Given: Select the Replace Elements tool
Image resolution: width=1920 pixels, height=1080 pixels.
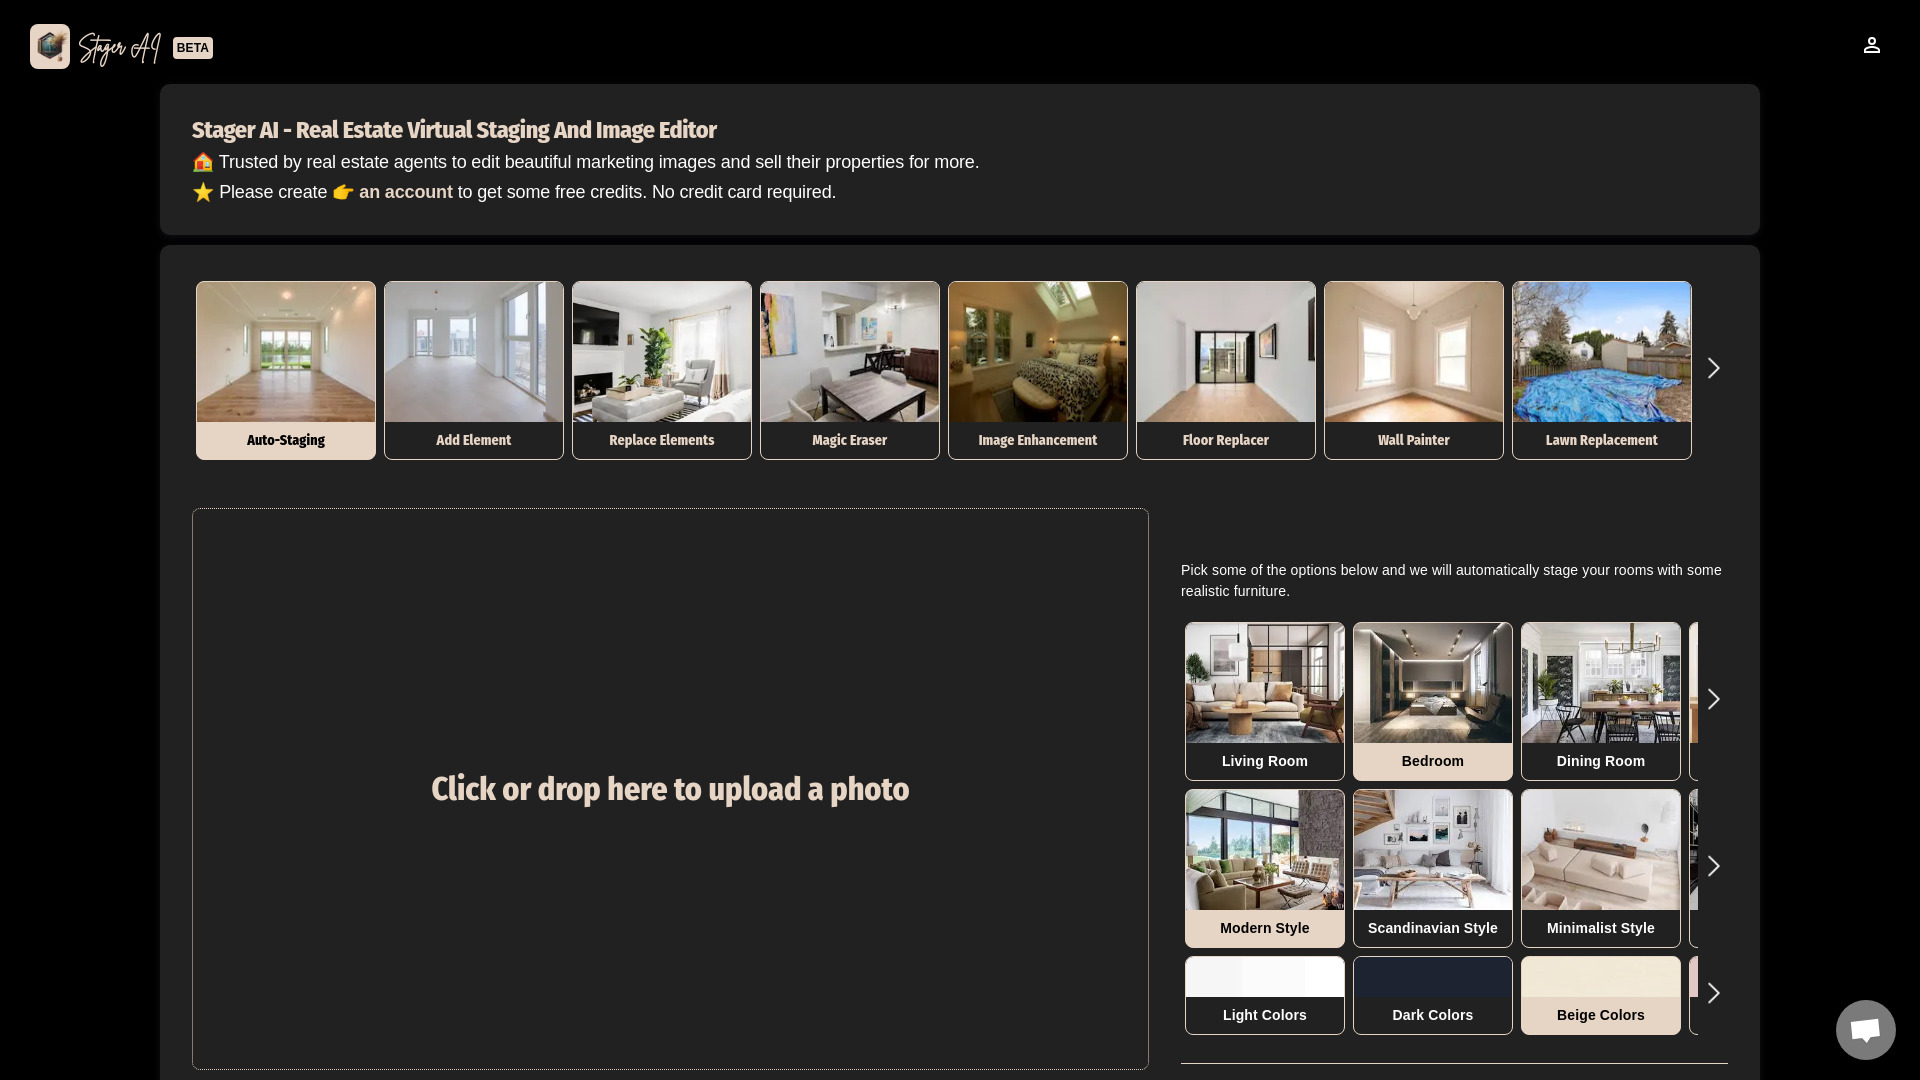Looking at the screenshot, I should pyautogui.click(x=662, y=369).
